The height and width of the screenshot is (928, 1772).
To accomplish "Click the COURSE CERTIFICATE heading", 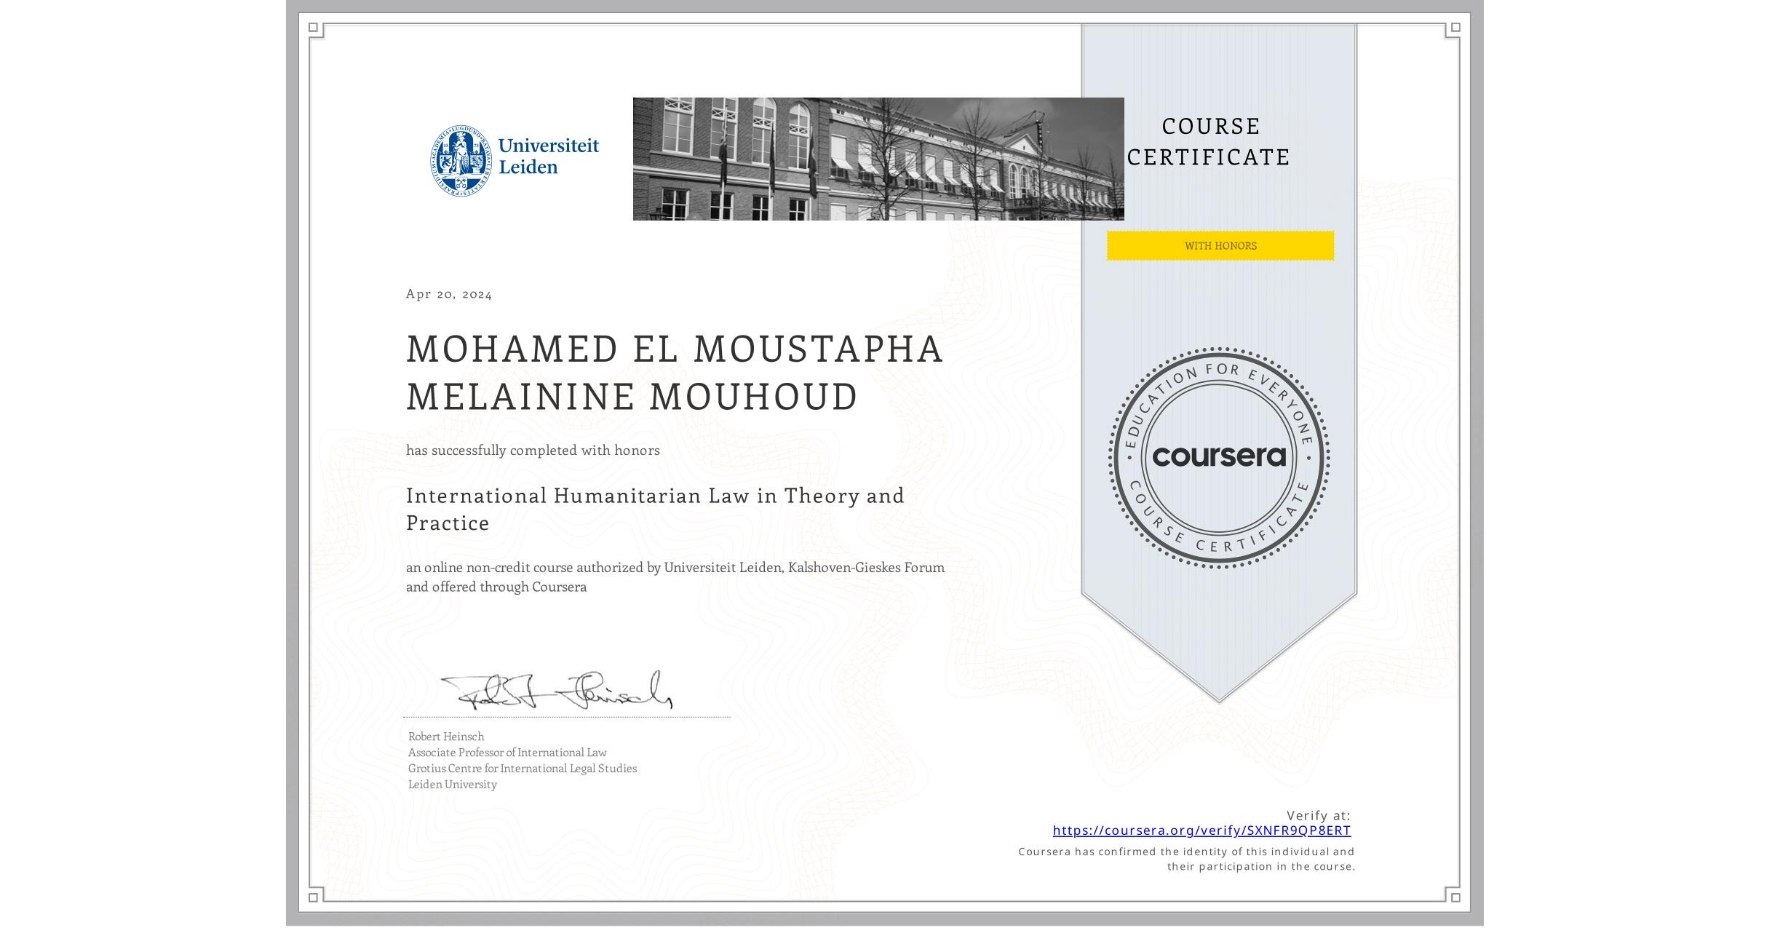I will [1206, 142].
